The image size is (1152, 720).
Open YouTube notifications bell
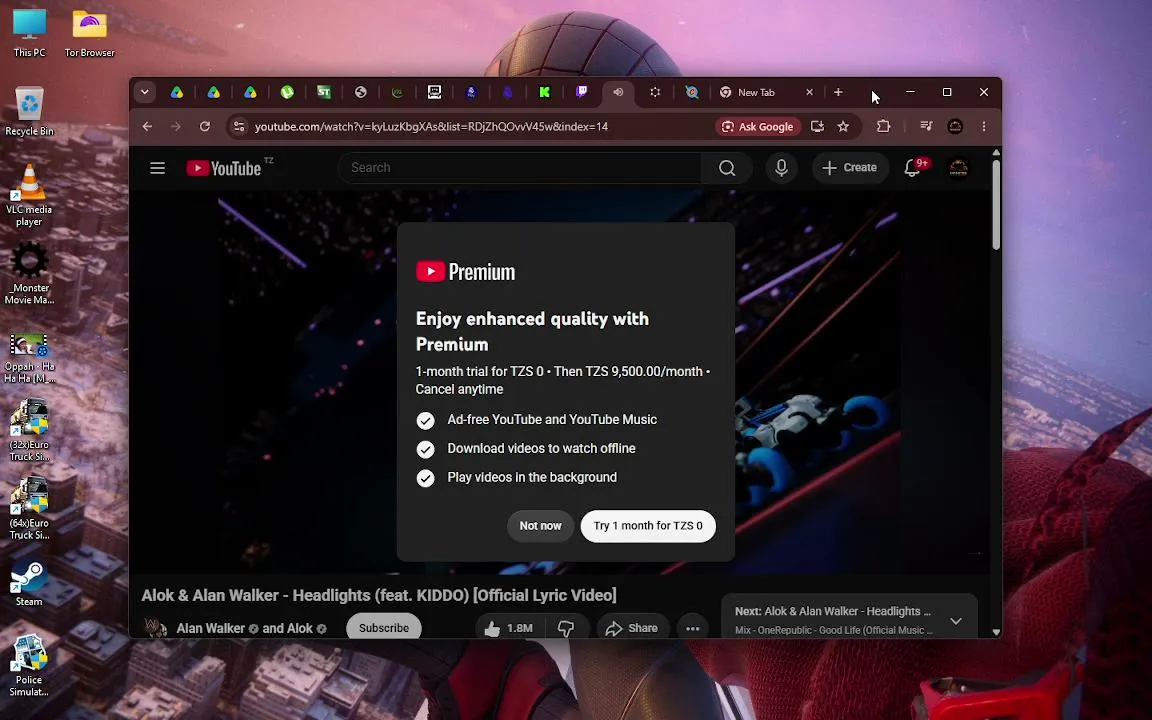912,168
